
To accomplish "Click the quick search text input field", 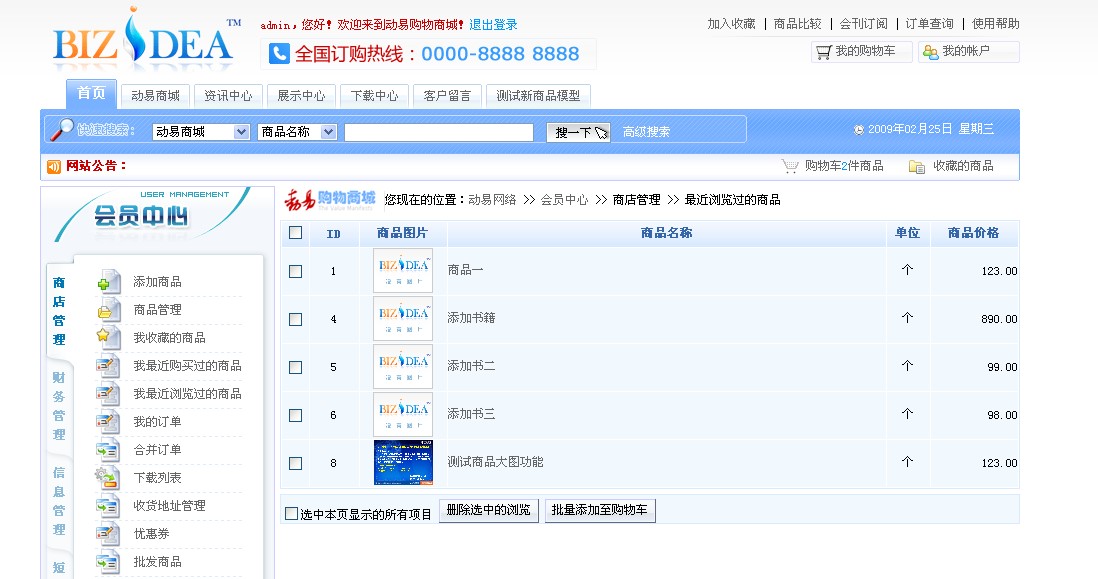I will 438,132.
